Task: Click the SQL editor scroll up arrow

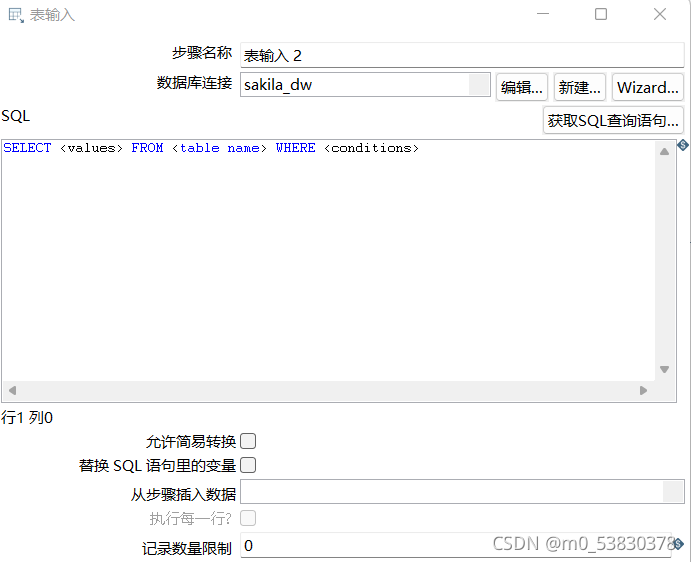Action: (665, 152)
